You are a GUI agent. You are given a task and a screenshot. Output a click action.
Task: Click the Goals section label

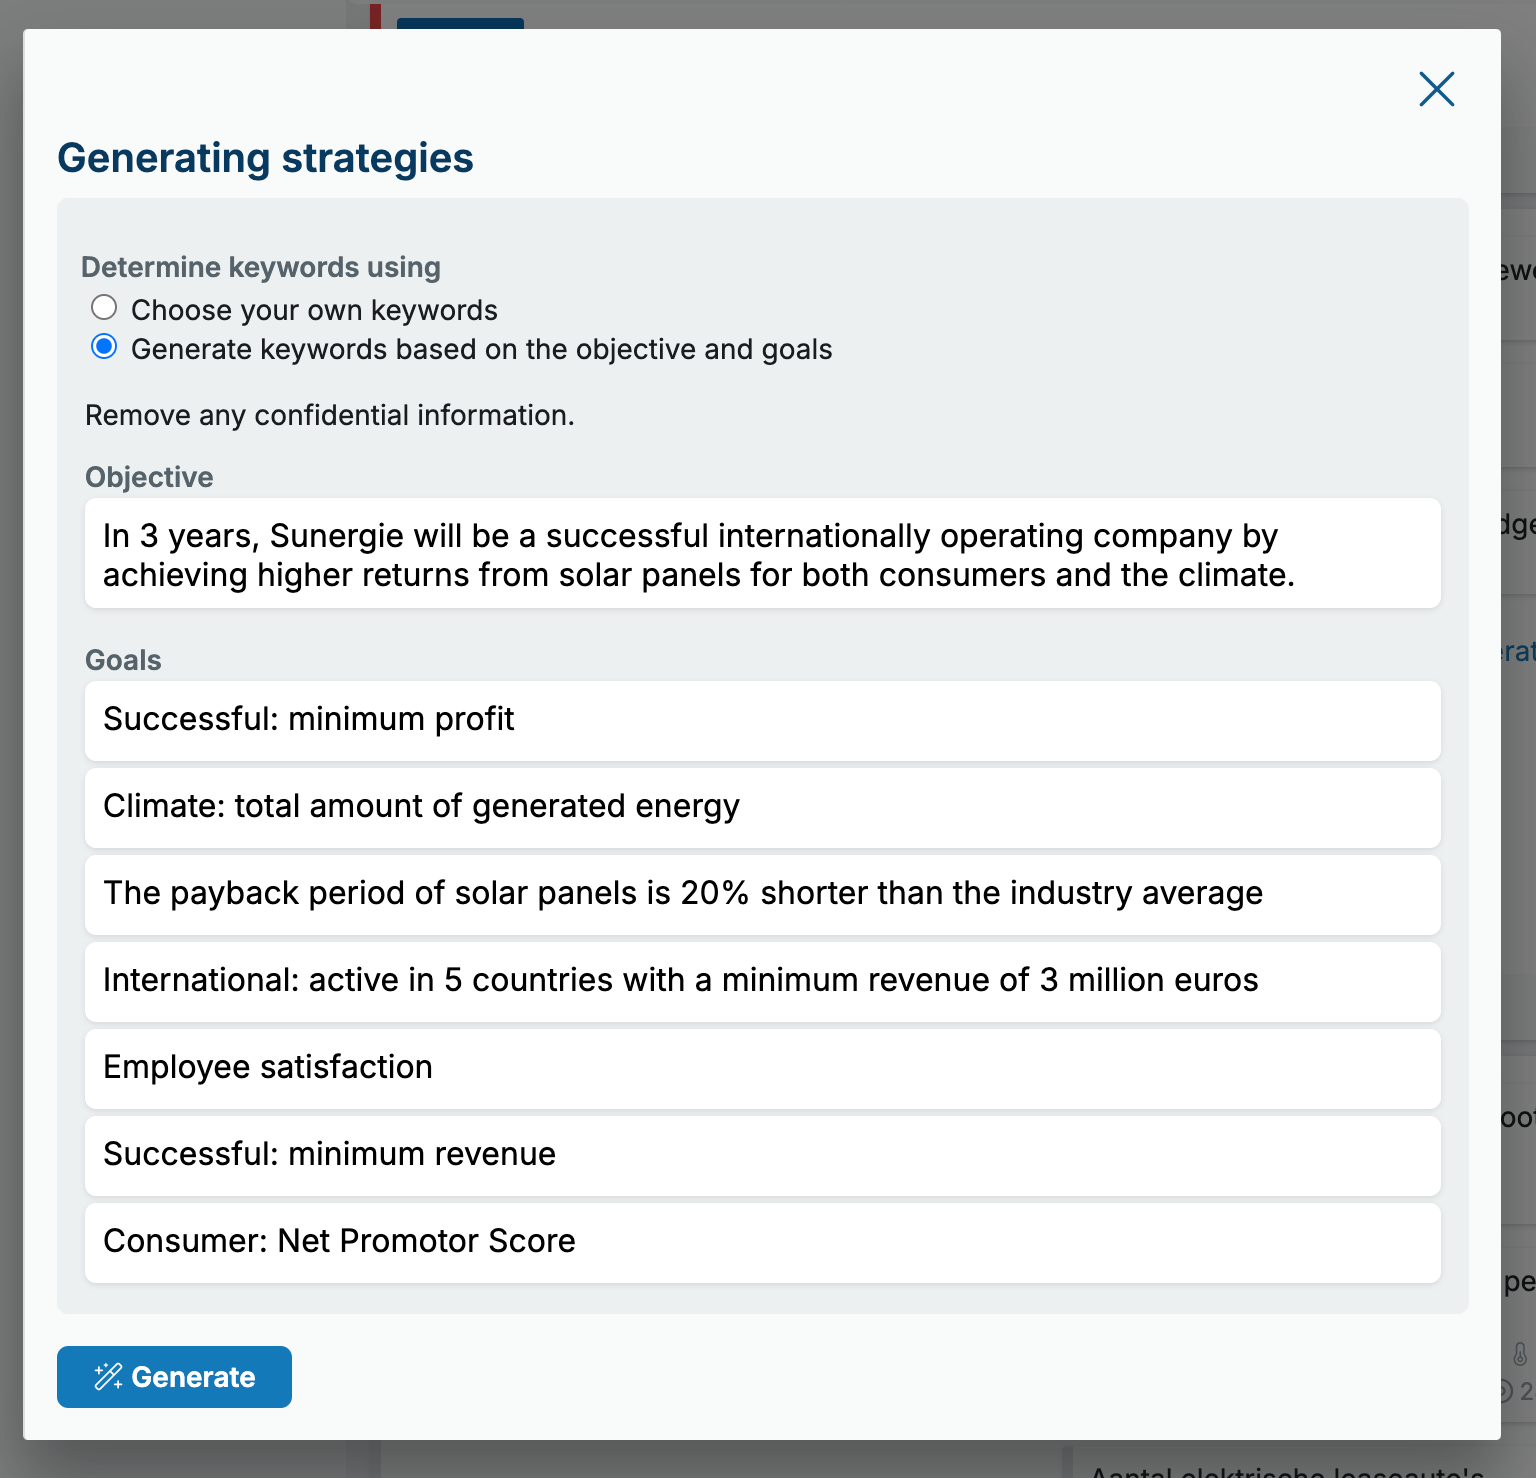point(123,660)
